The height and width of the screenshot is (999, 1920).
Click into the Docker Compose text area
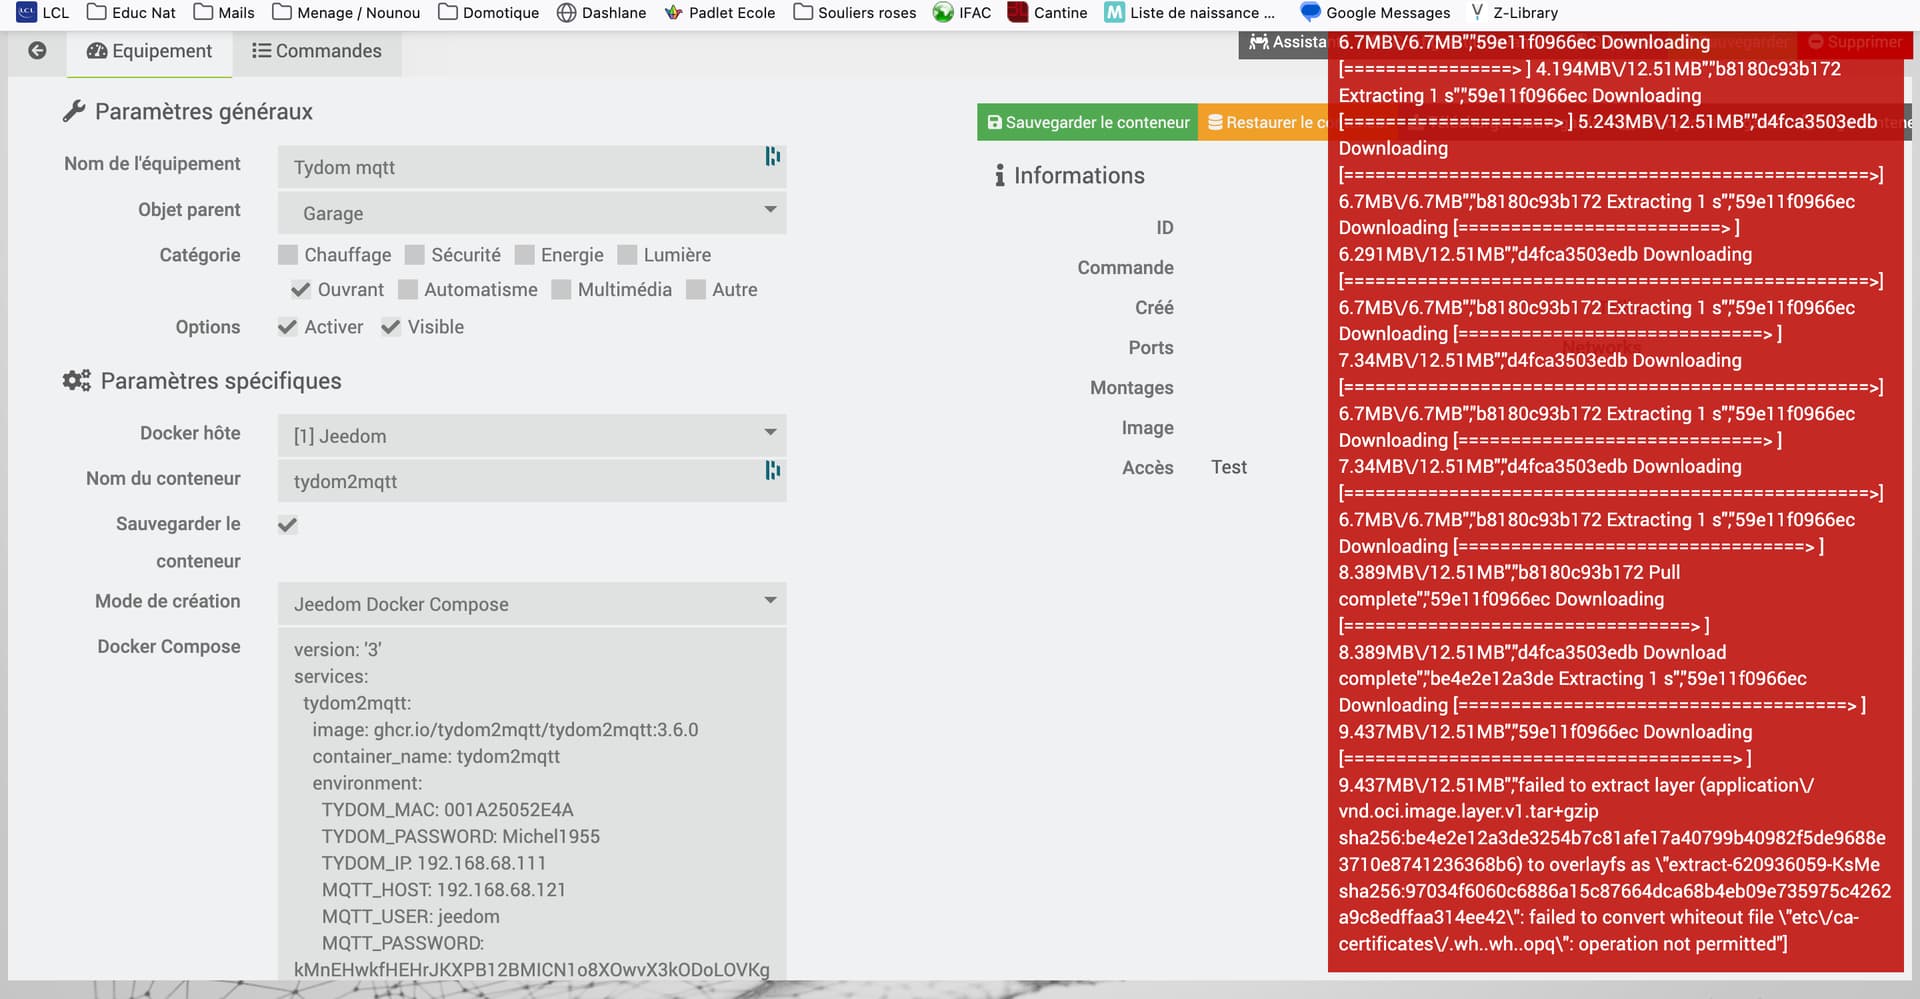(532, 804)
